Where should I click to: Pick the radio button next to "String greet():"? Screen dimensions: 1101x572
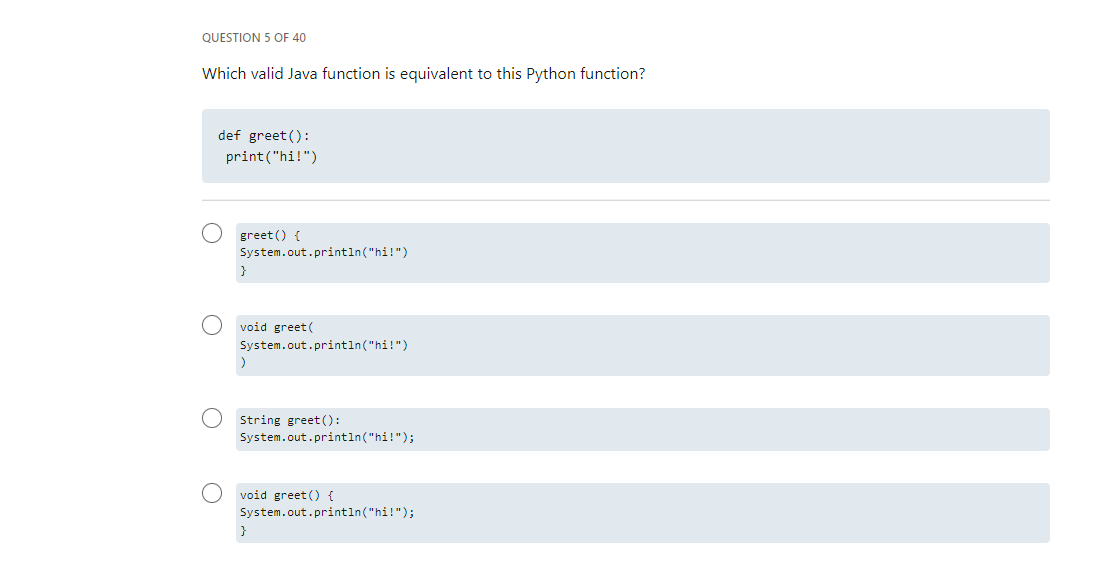212,418
